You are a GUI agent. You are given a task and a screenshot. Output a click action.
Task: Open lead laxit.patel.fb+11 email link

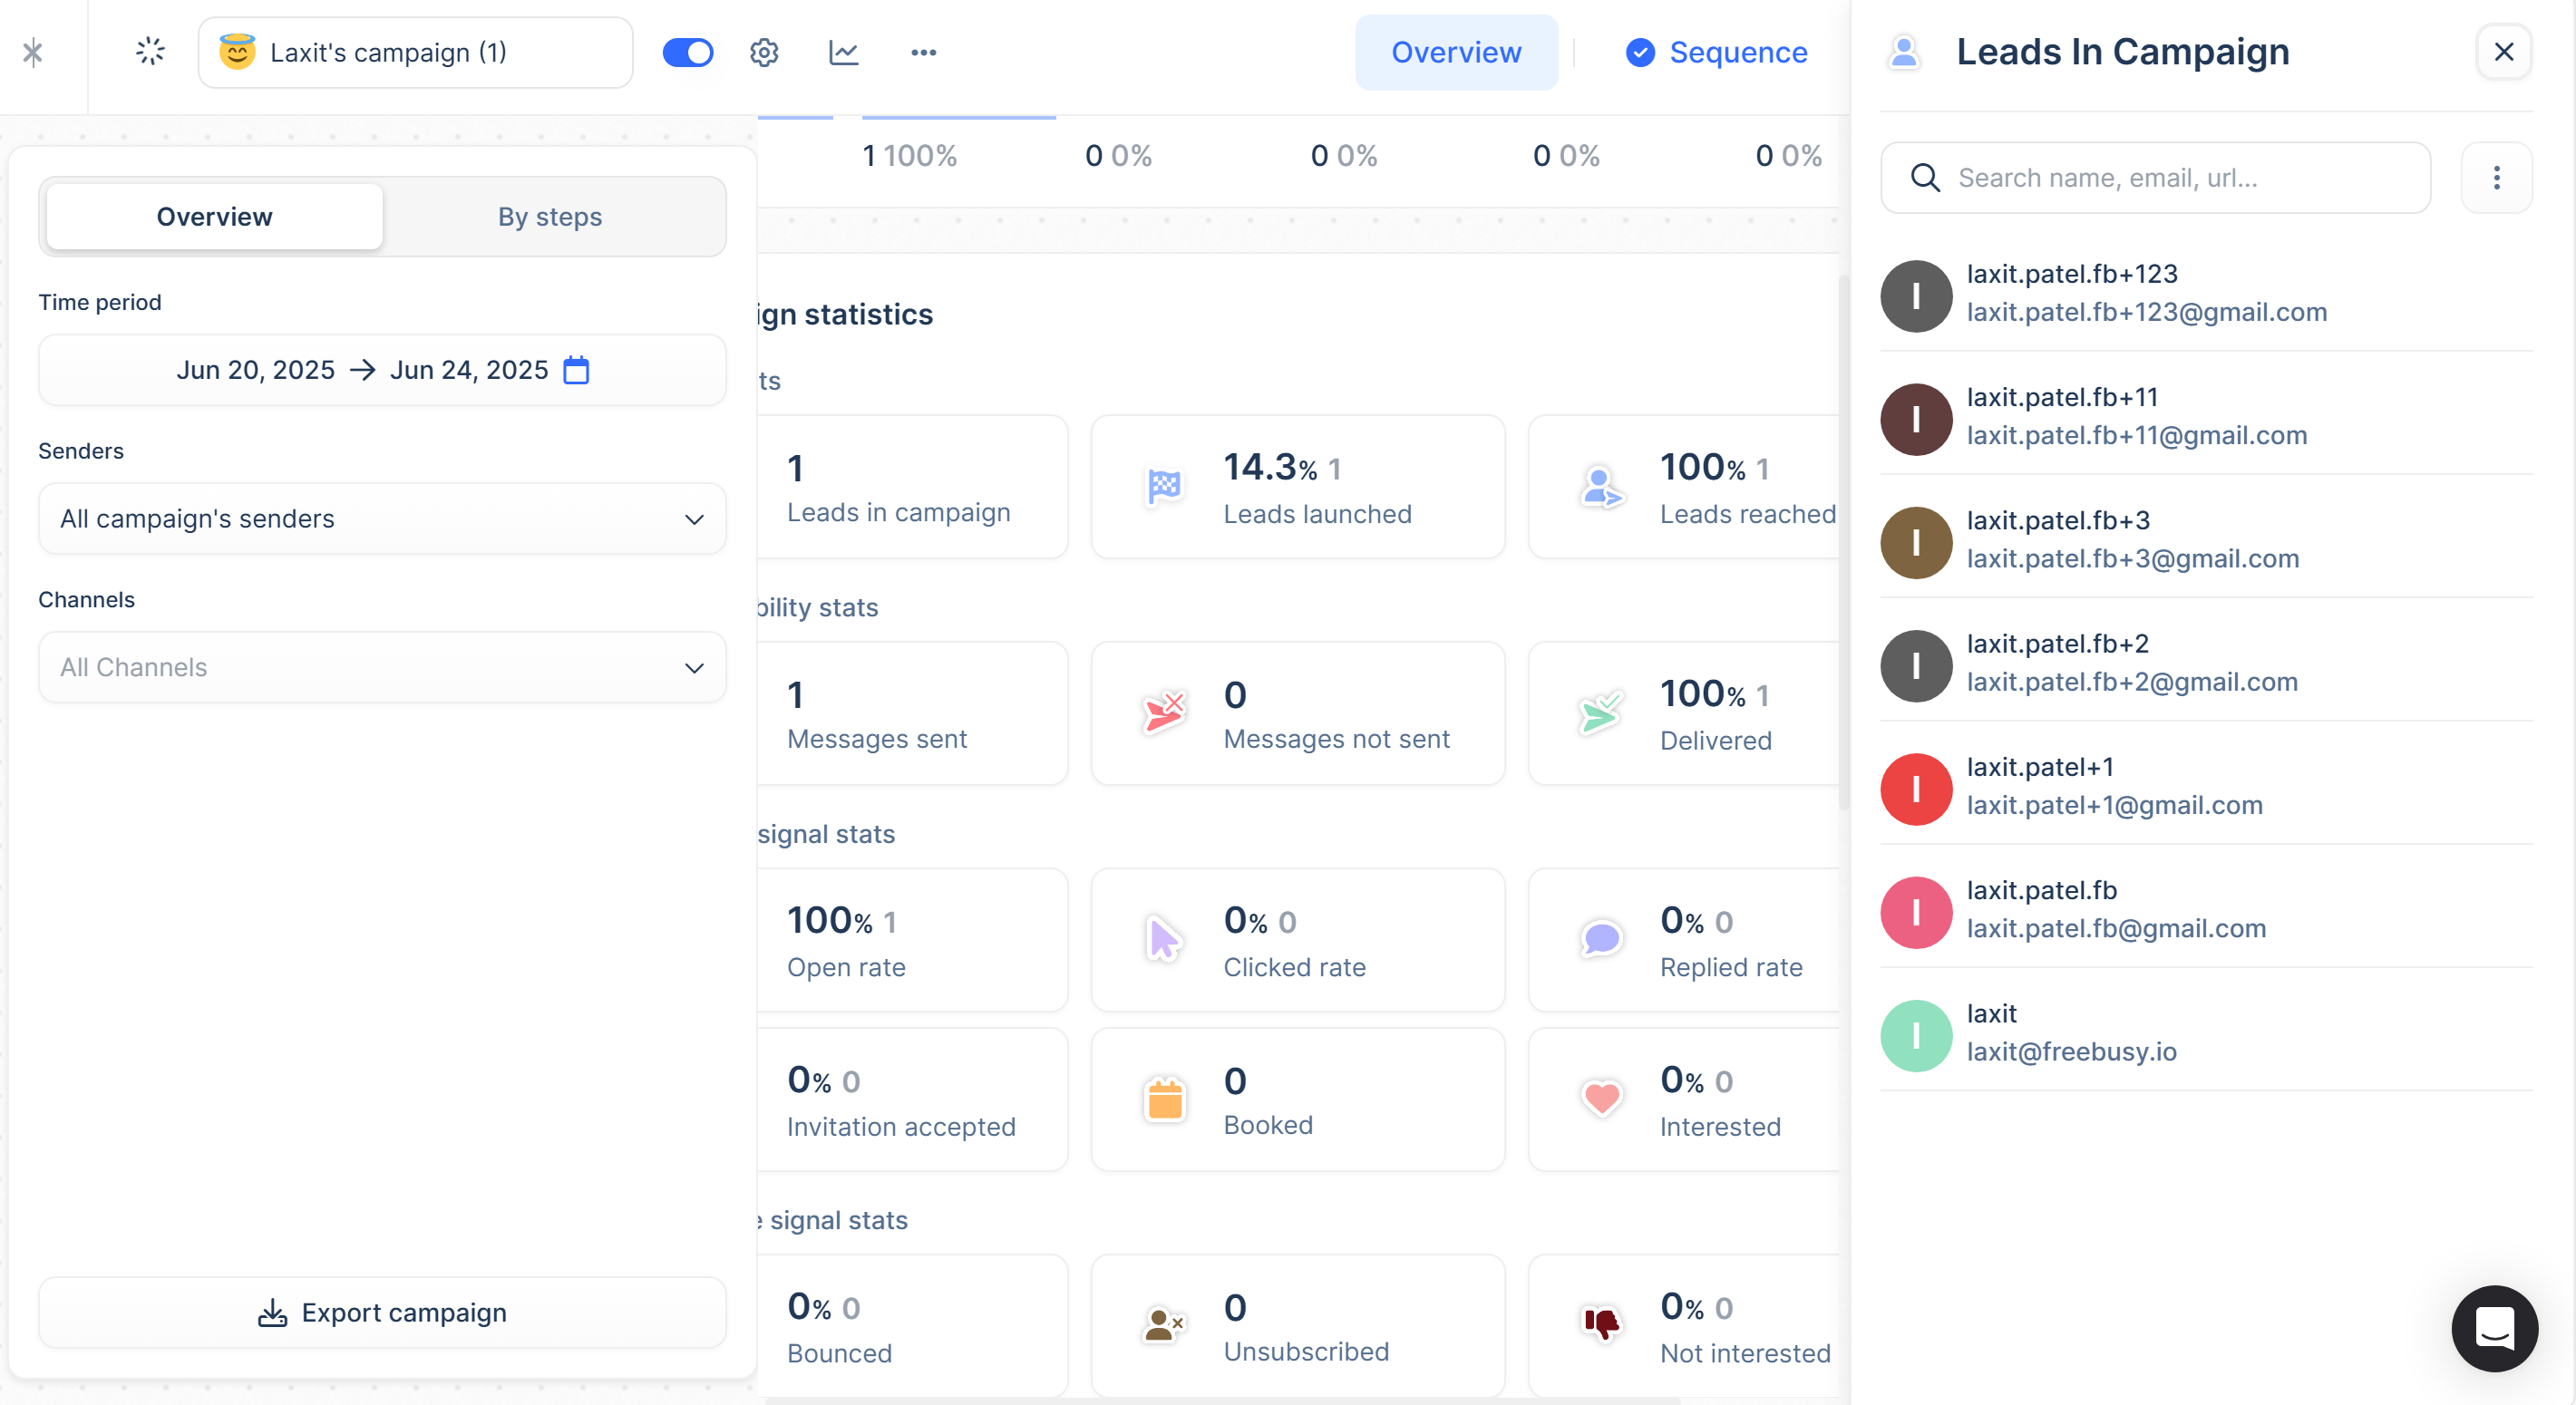click(x=2136, y=436)
